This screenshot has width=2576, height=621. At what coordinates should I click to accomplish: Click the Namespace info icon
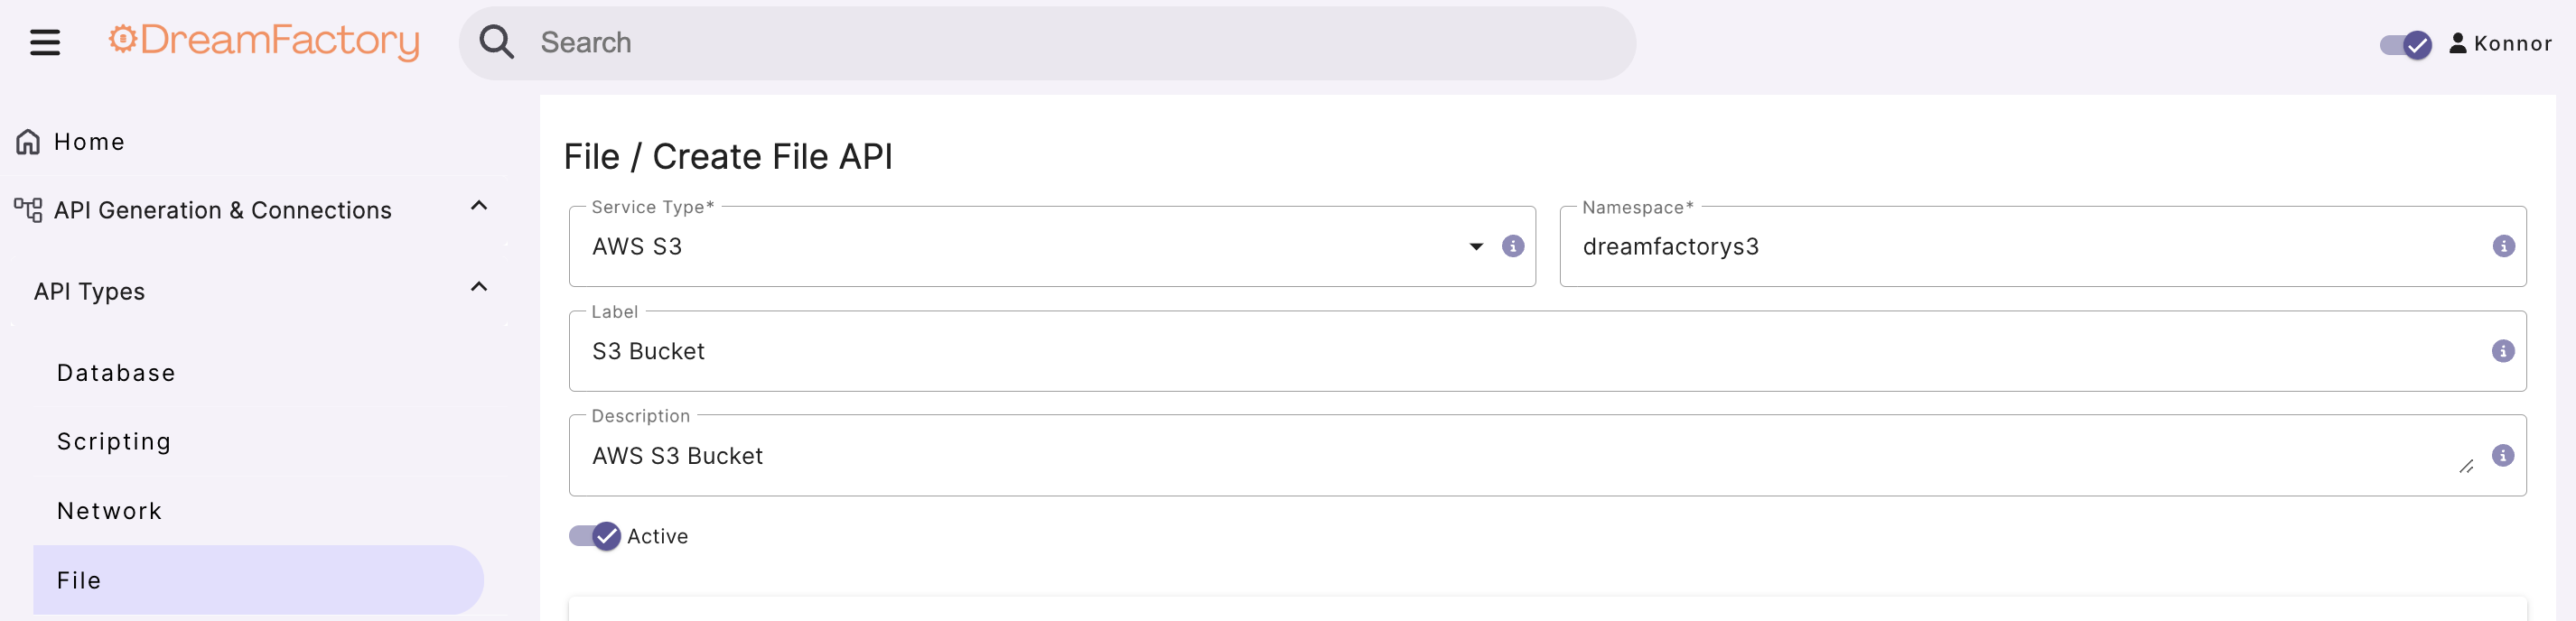[2503, 246]
